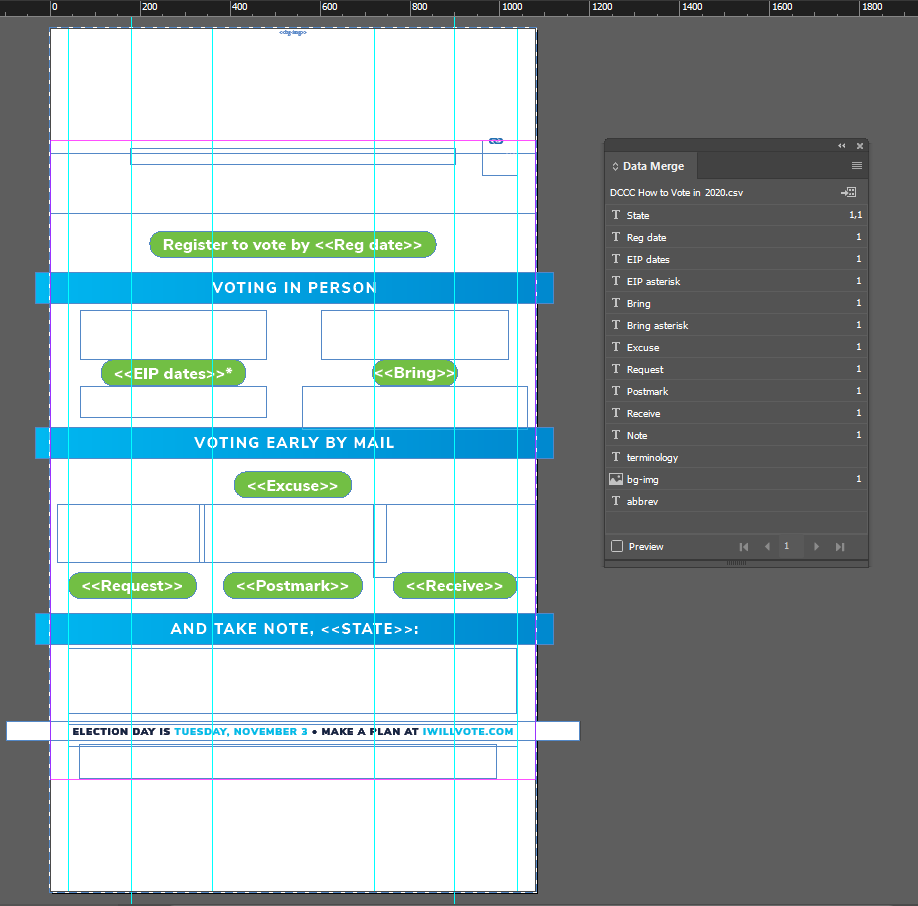Select the <<Receive>> green pill
Screen dimensions: 918x906
coord(455,586)
